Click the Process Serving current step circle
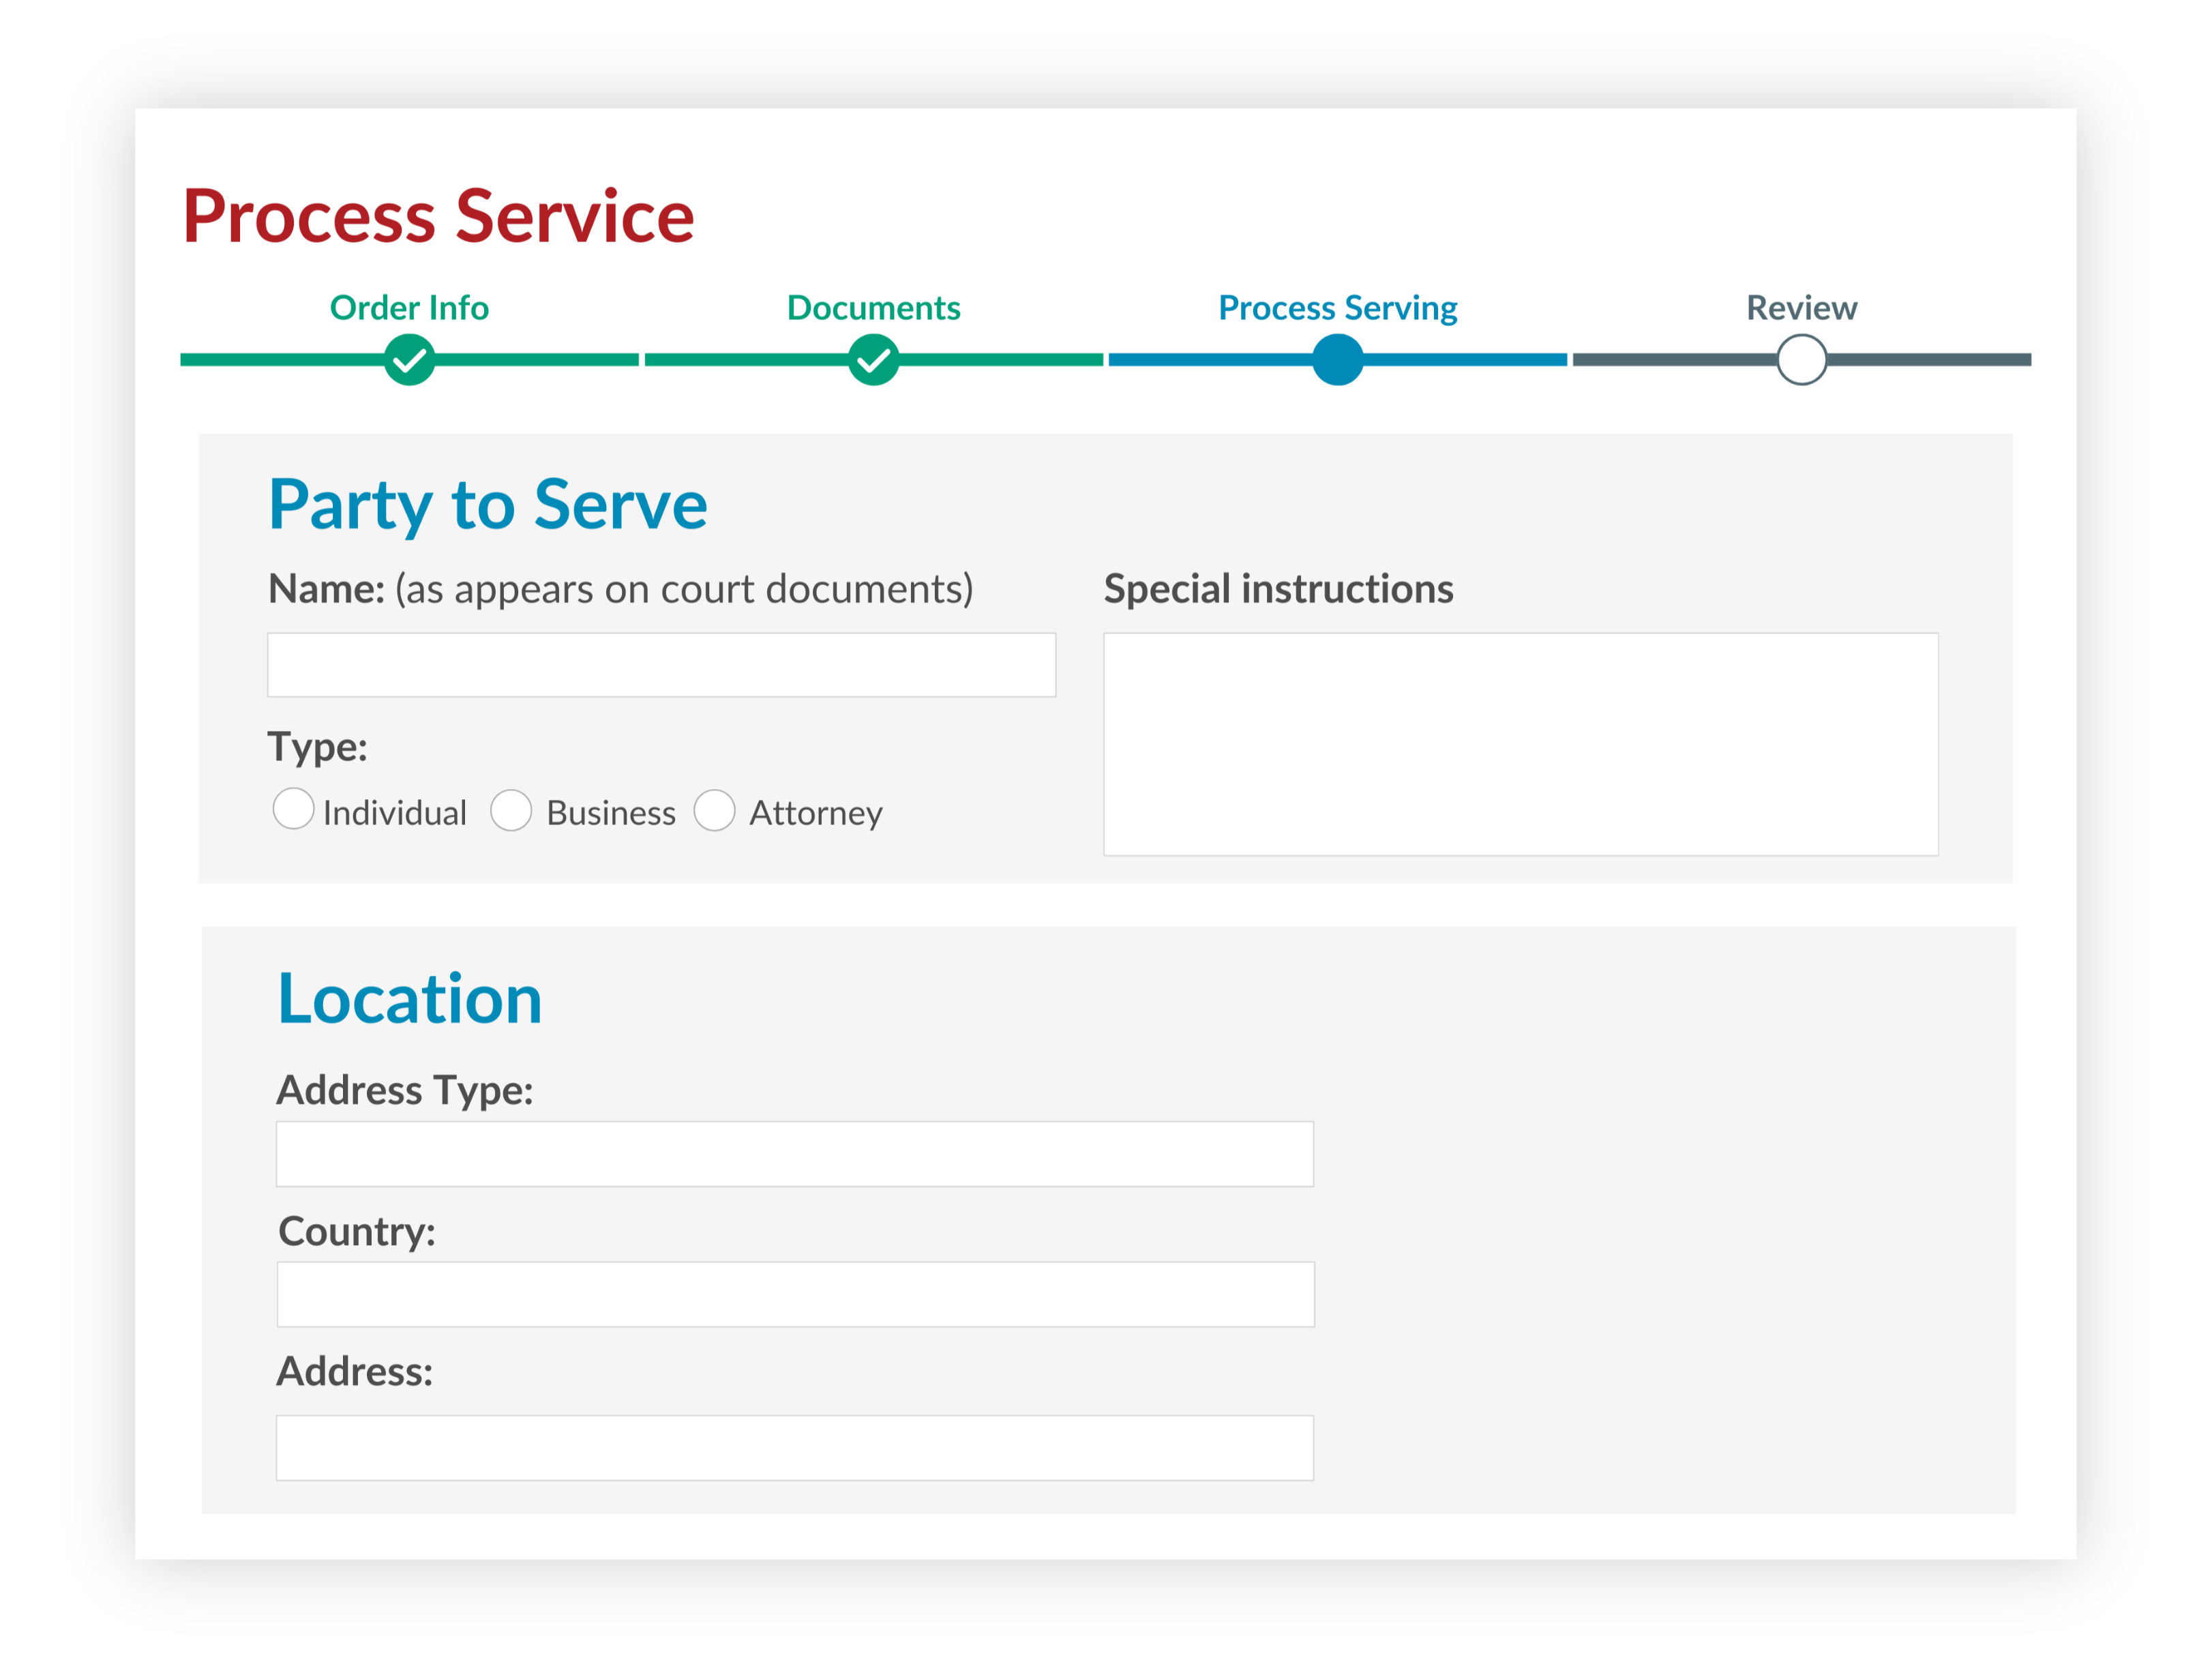This screenshot has height=1668, width=2212. 1338,360
